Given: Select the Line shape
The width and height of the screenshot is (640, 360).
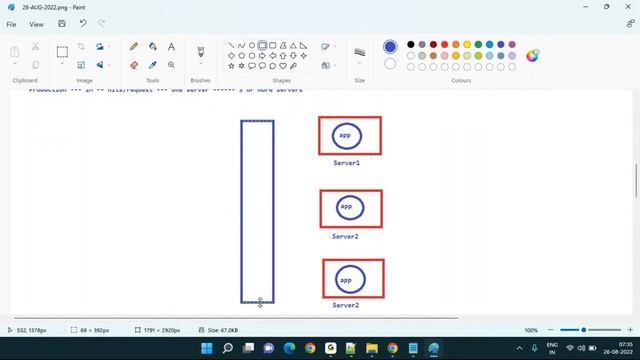Looking at the screenshot, I should (231, 45).
